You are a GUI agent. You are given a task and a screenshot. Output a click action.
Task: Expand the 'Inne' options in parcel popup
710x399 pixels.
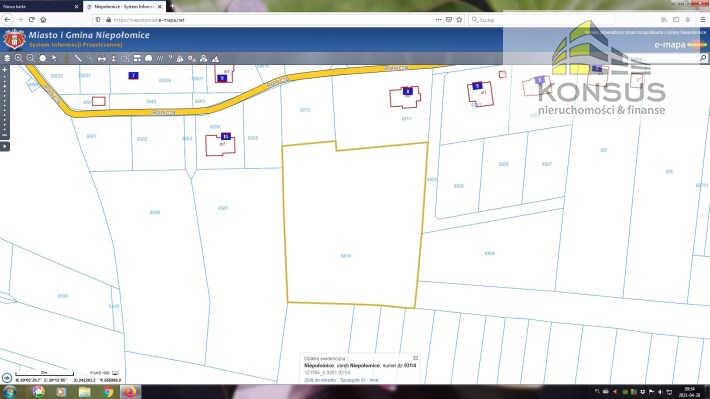[374, 380]
